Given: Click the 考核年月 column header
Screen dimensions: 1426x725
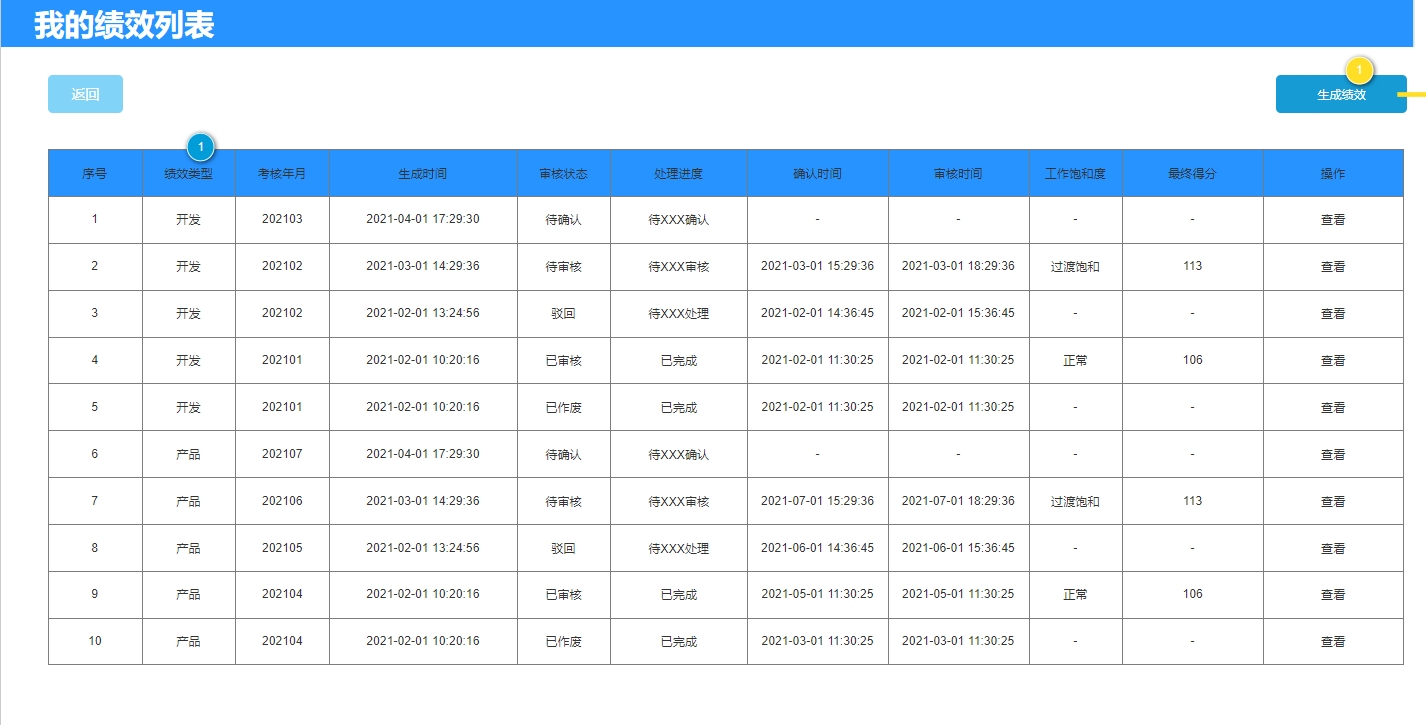Looking at the screenshot, I should coord(282,174).
